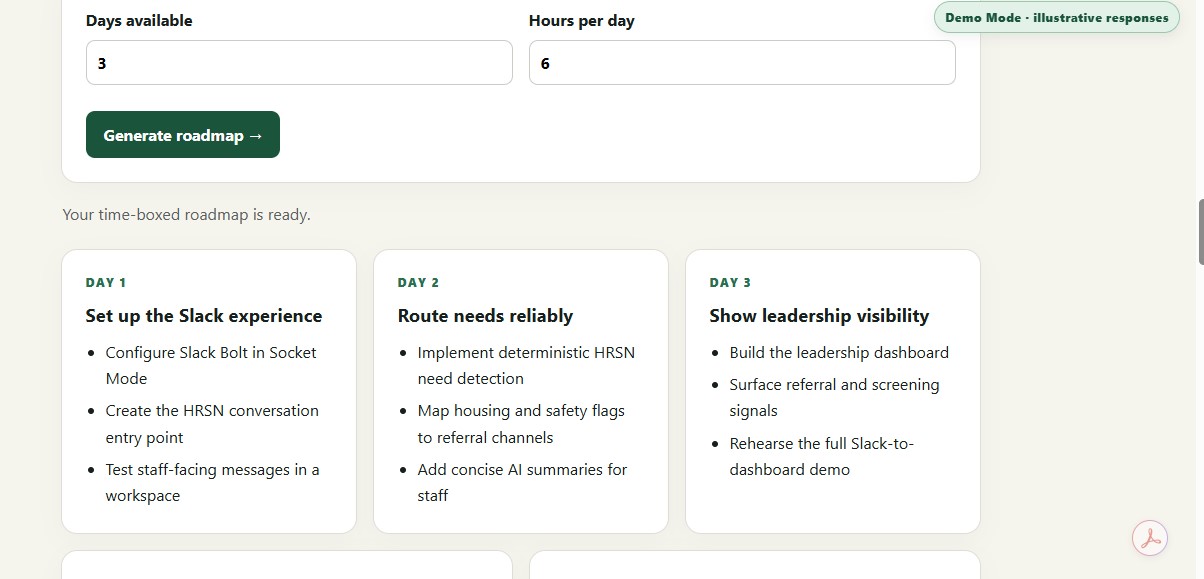1204x579 pixels.
Task: Click Add concise AI summaries for staff
Action: (523, 482)
